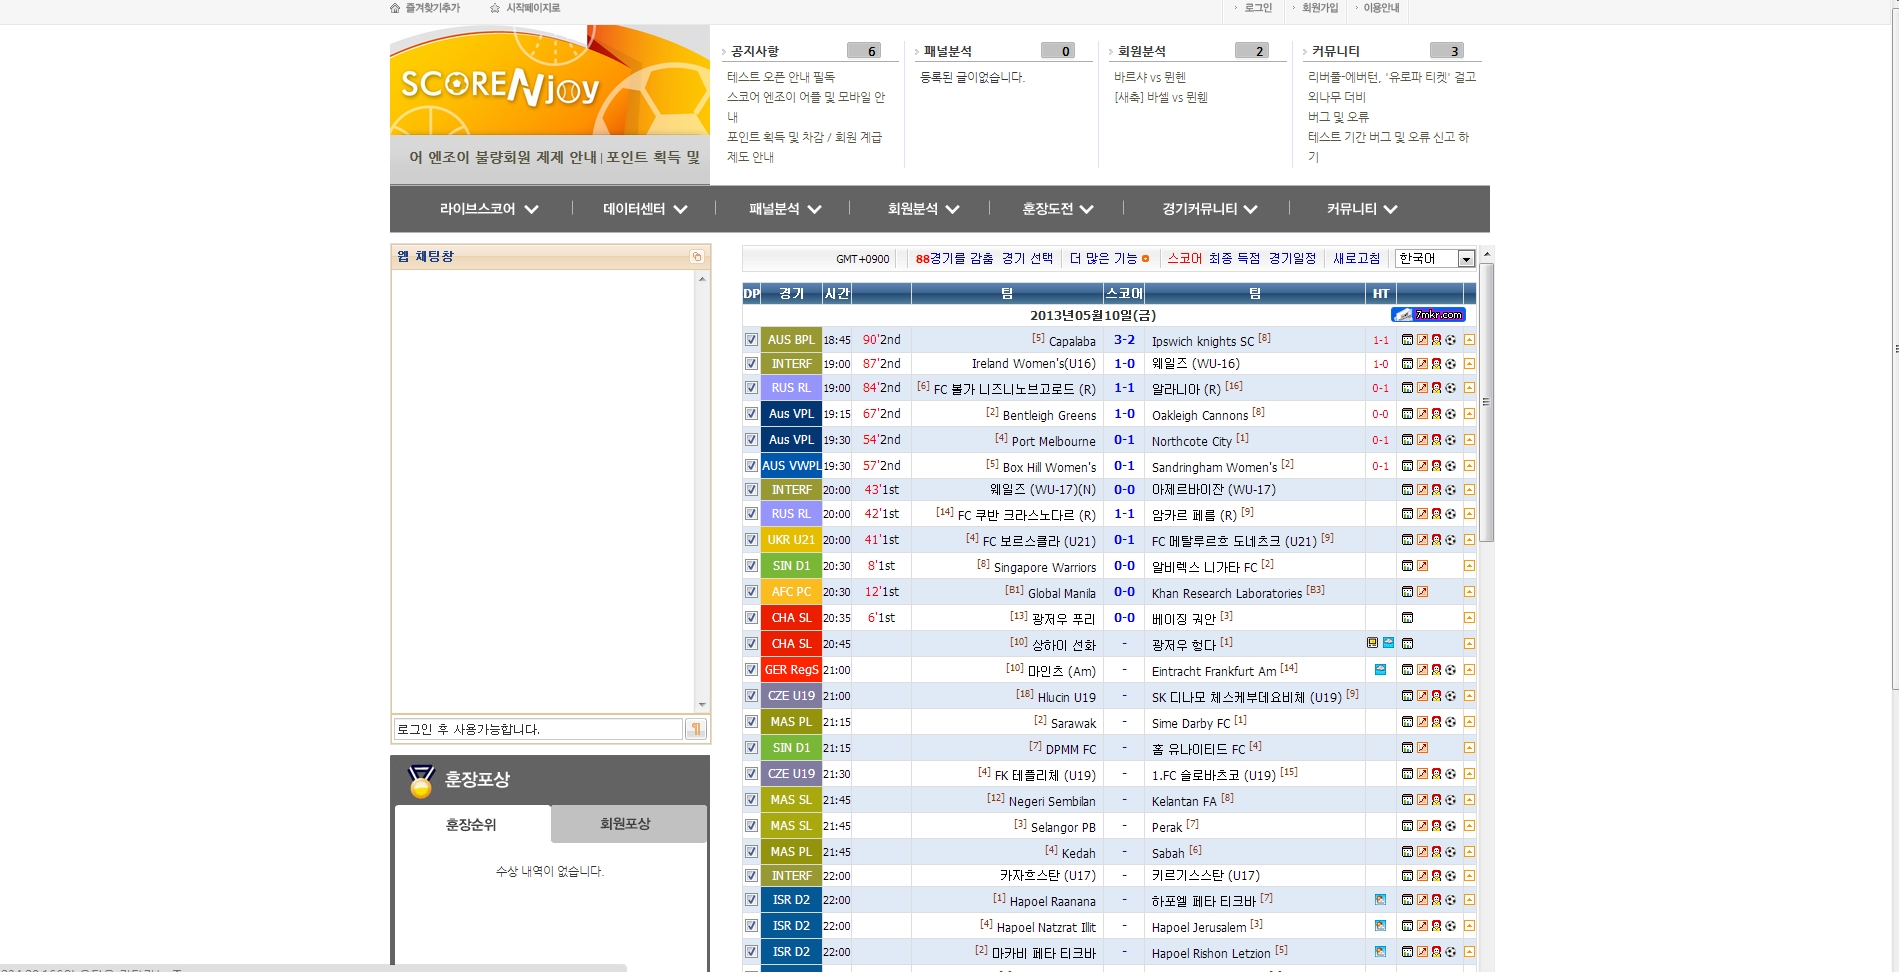
Task: Click odds chart icon in Port Melbourne row
Action: (x=1422, y=440)
